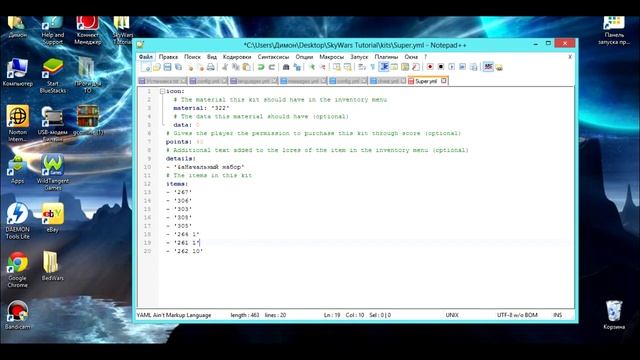Viewport: 640px width, 360px height.
Task: Start macro recording with red dot icon
Action: (x=430, y=67)
